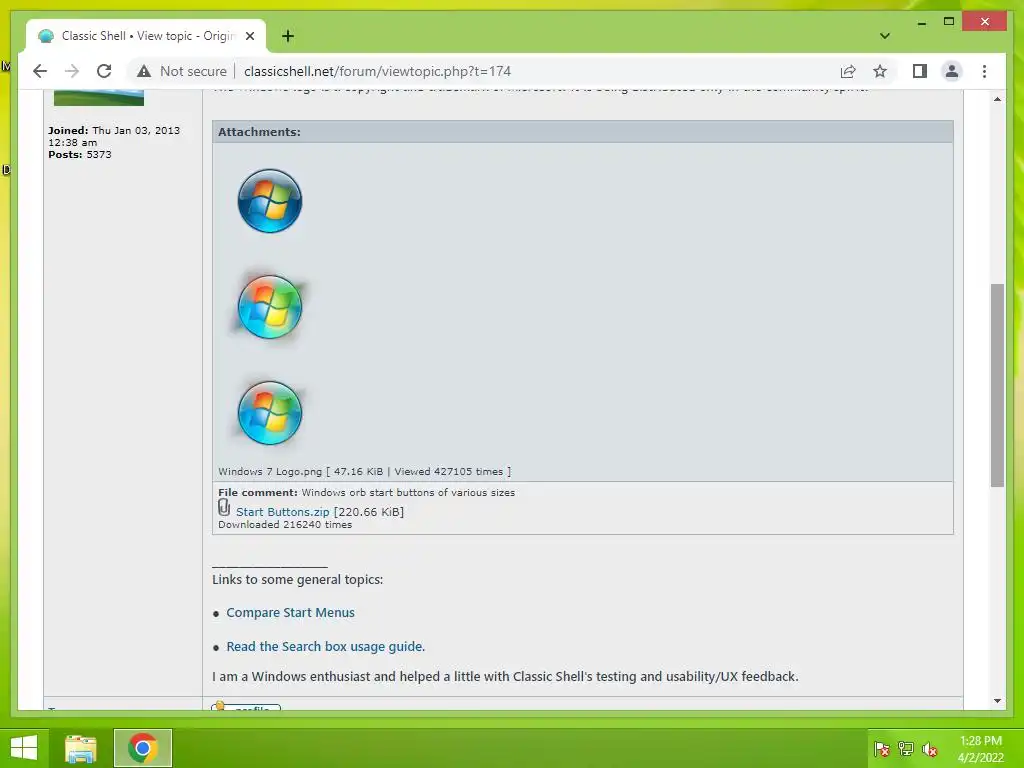Open the browser side panel
The height and width of the screenshot is (768, 1024).
tap(920, 71)
